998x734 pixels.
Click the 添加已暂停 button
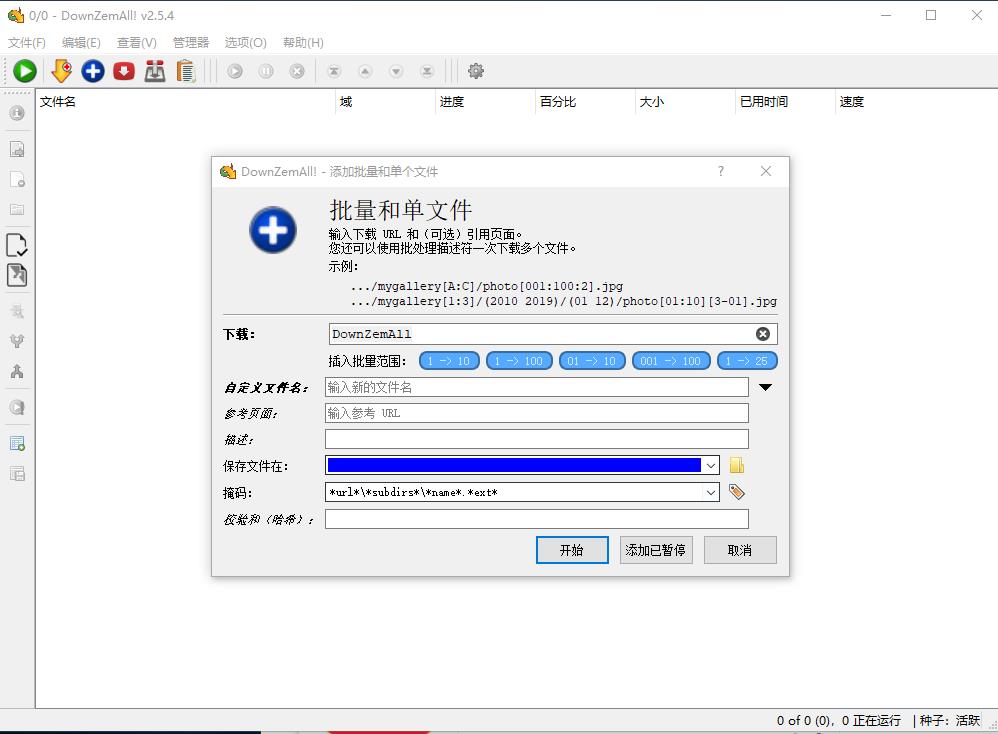pyautogui.click(x=656, y=550)
